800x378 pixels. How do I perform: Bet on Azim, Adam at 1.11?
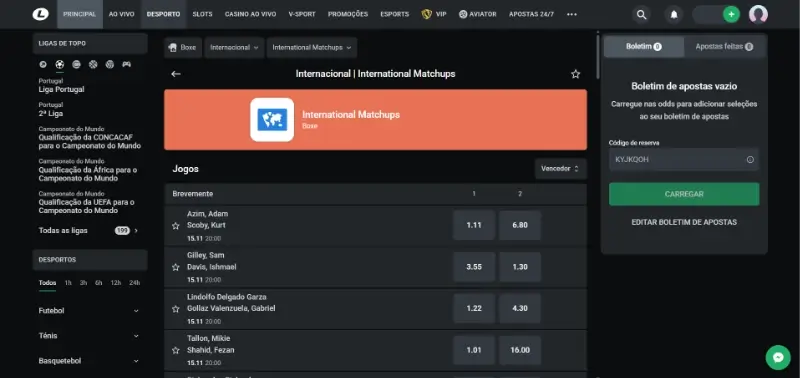(x=474, y=225)
